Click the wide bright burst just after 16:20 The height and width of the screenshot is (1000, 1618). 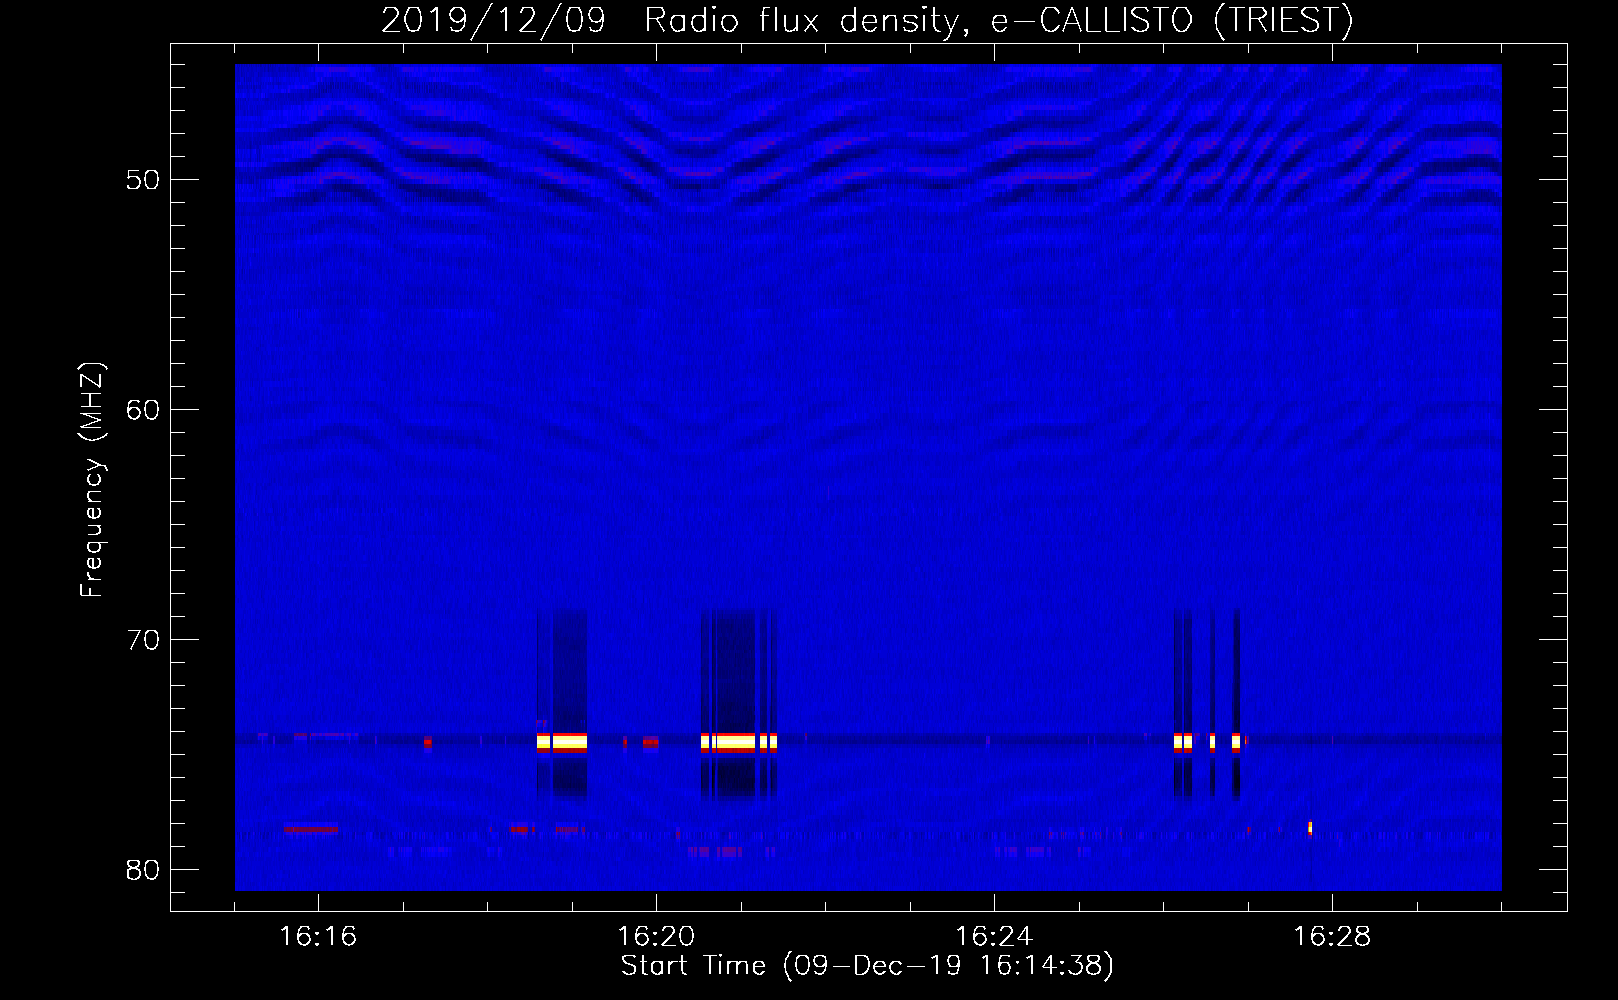739,742
